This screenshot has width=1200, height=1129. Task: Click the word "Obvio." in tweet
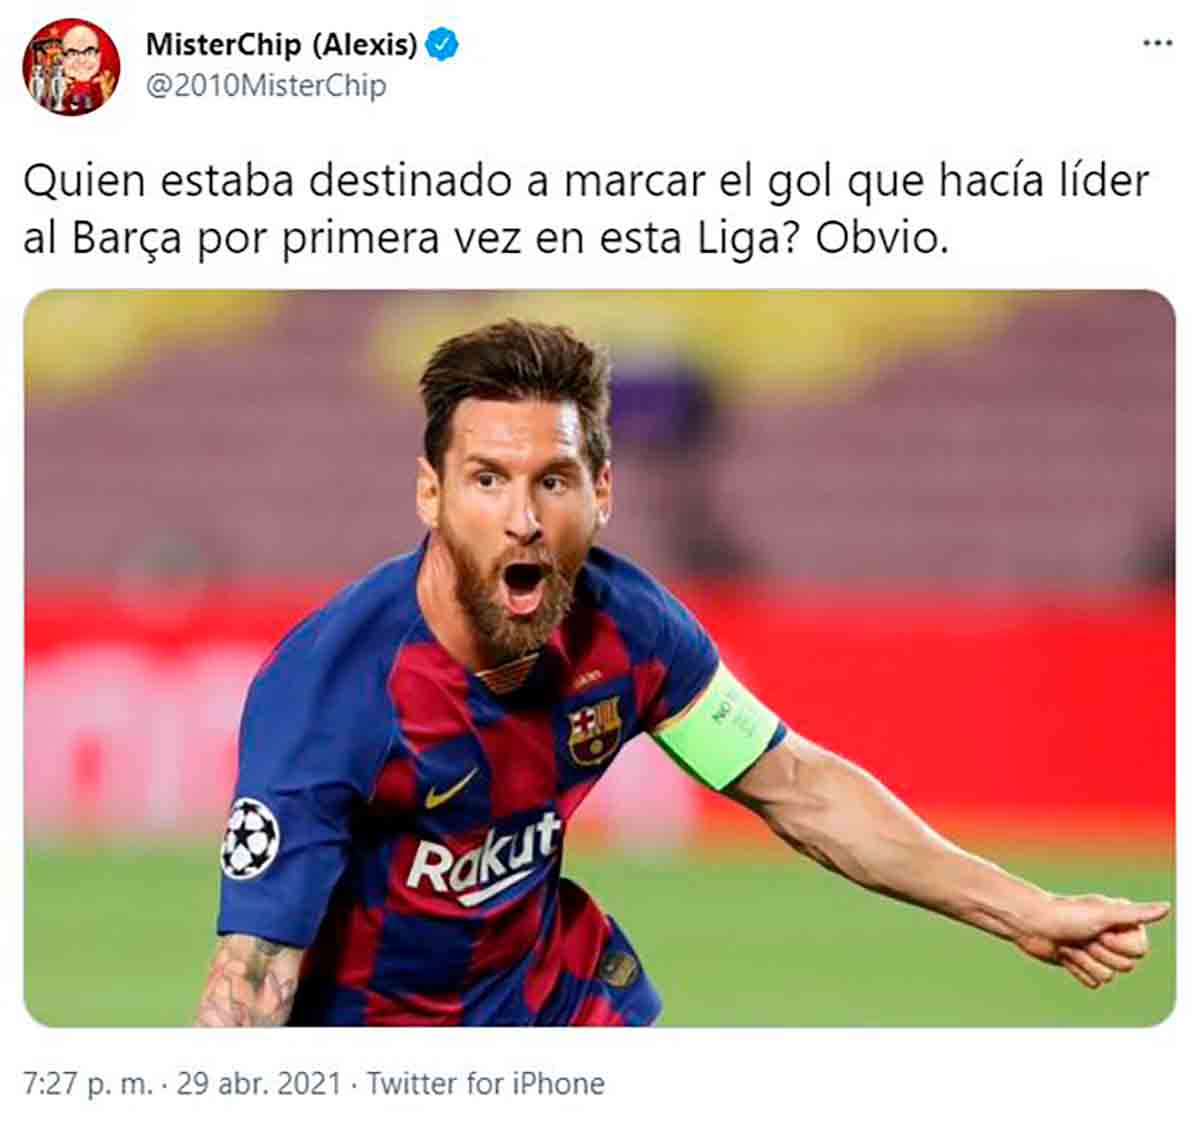click(881, 239)
